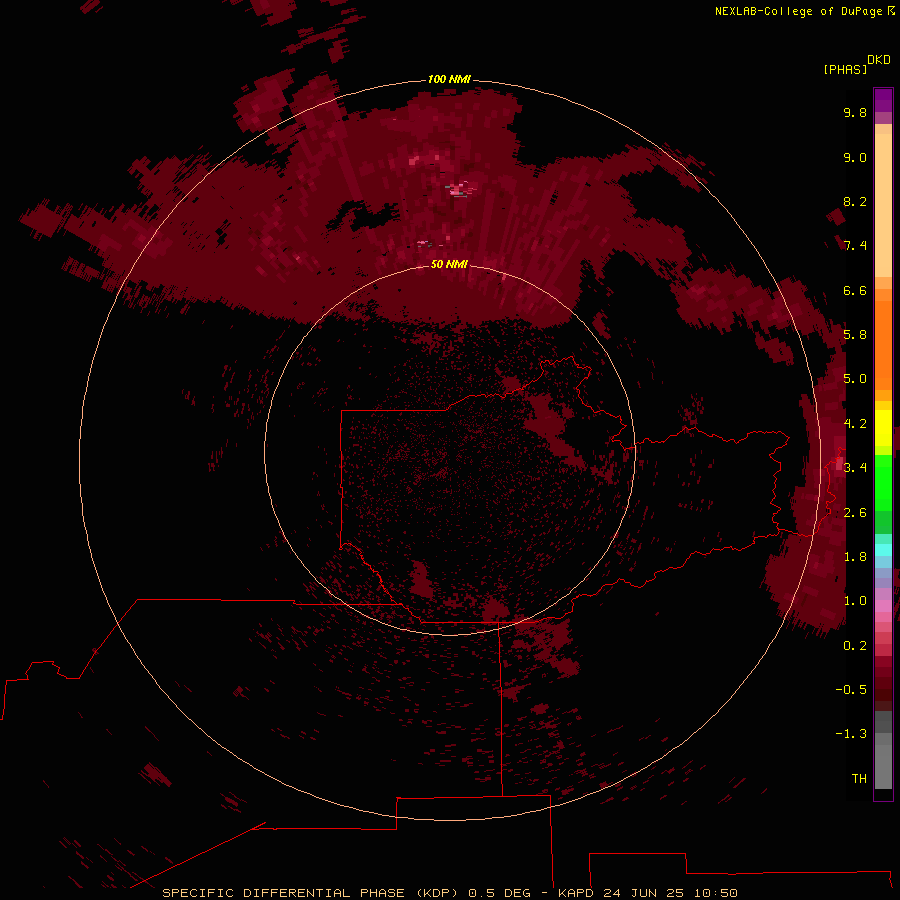Click the 5.0 value on the color scale
The image size is (900, 900).
pyautogui.click(x=855, y=379)
